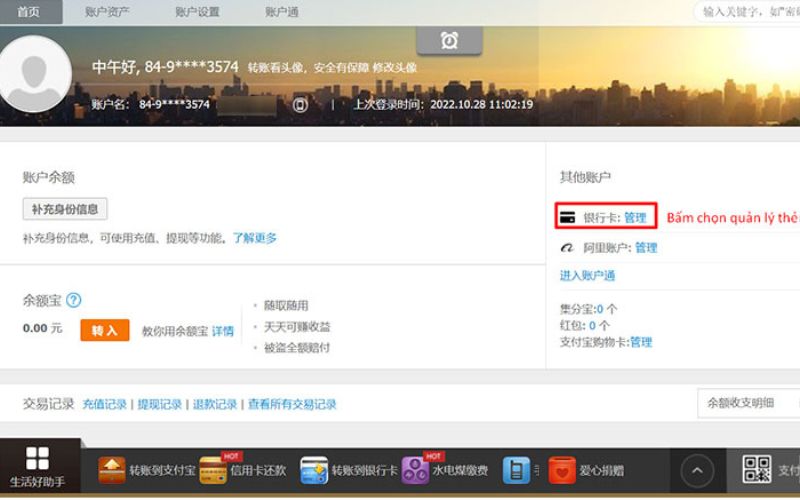Viewport: 800px width, 500px height.
Task: Click the blue mobile phone top-up icon
Action: (516, 470)
